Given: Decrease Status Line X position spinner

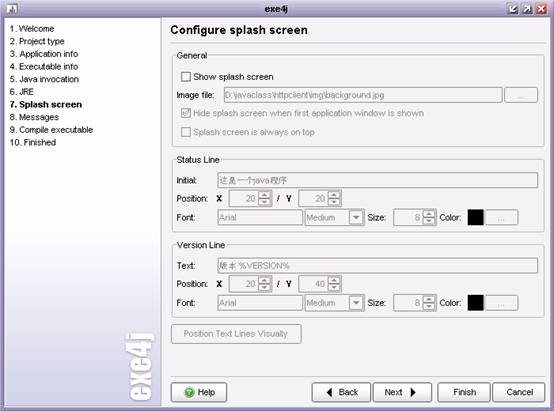Looking at the screenshot, I should point(264,202).
